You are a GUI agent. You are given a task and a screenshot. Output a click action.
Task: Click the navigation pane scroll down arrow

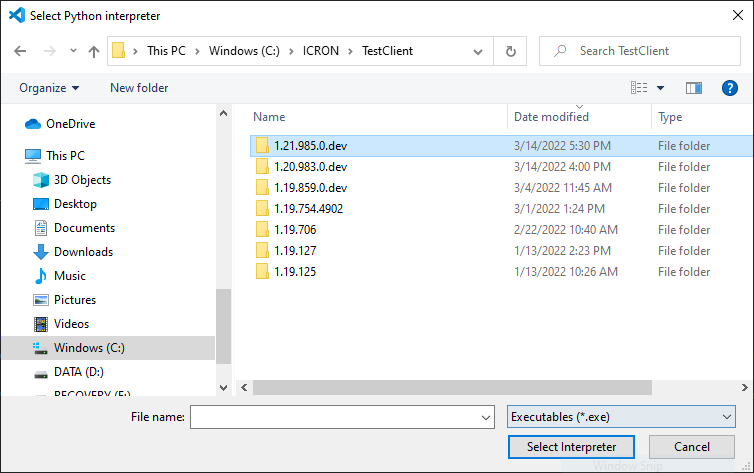coord(224,387)
